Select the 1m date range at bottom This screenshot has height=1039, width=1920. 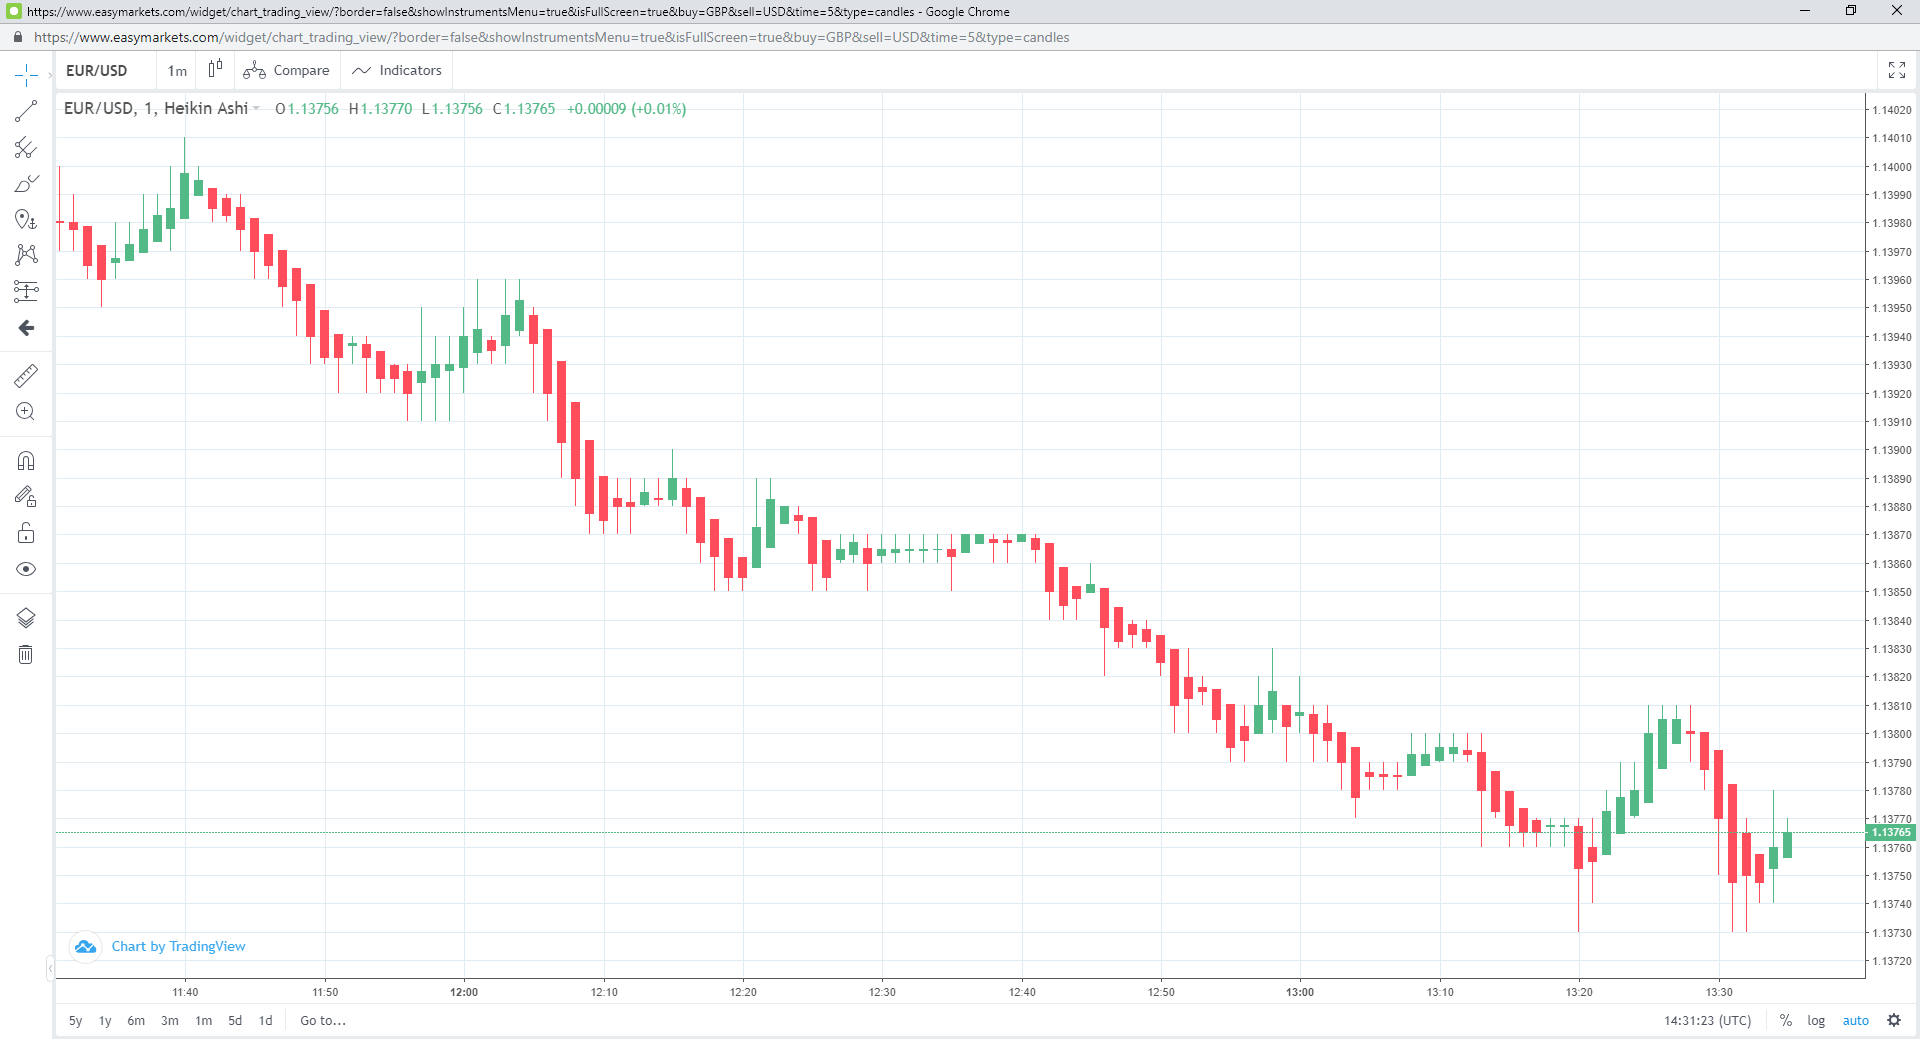click(x=203, y=1021)
